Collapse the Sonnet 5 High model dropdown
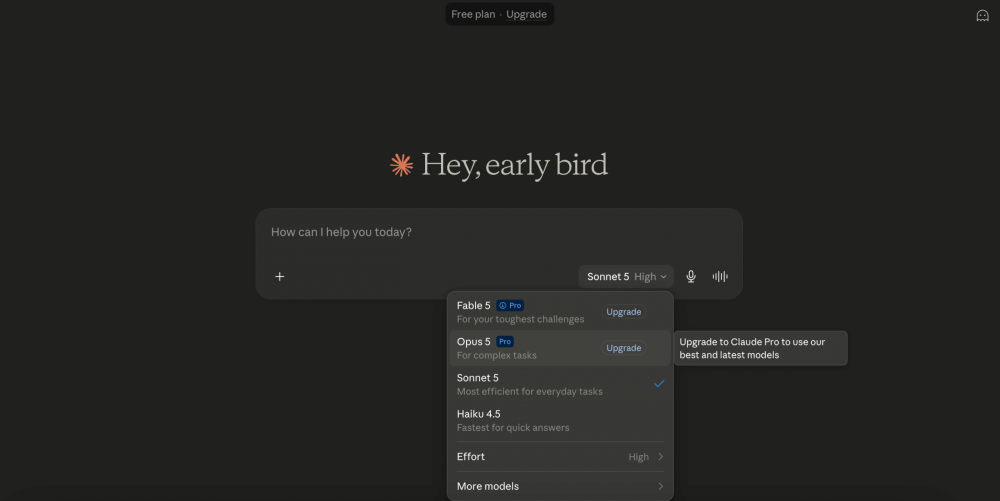Viewport: 1000px width, 501px height. tap(626, 277)
